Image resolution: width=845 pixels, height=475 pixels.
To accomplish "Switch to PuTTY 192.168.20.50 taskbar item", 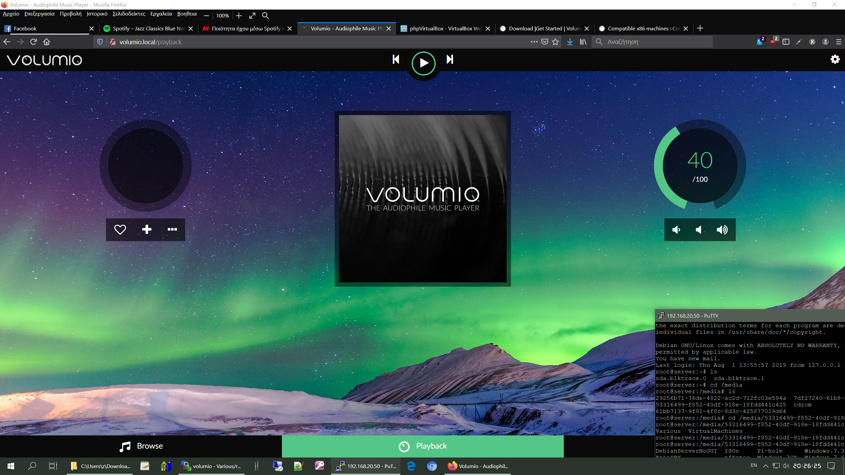I will point(366,466).
